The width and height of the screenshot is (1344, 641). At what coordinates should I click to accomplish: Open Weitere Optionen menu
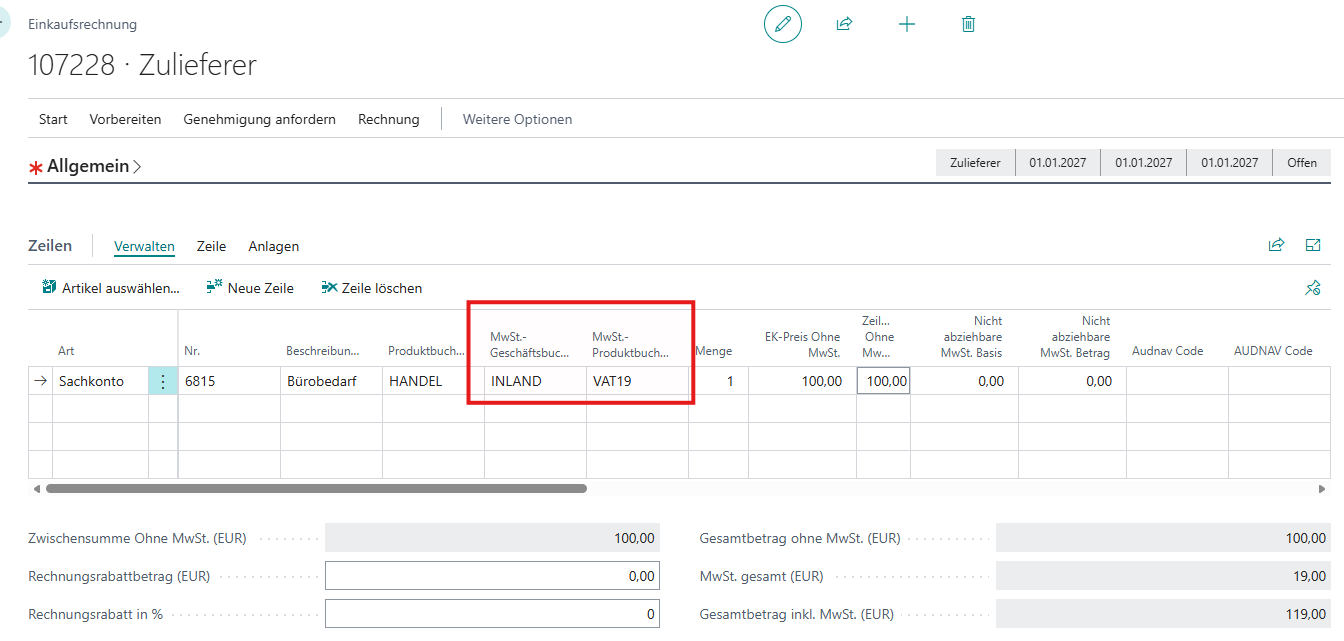(x=517, y=119)
